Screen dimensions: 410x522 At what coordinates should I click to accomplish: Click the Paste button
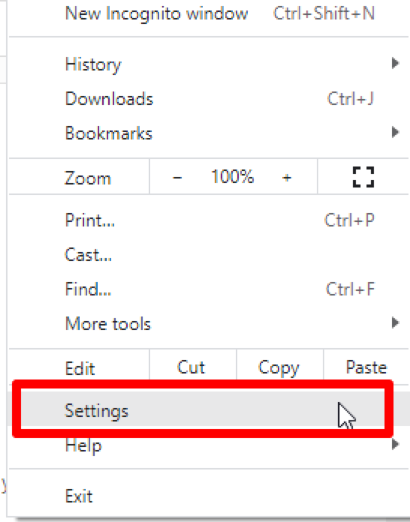pyautogui.click(x=366, y=367)
